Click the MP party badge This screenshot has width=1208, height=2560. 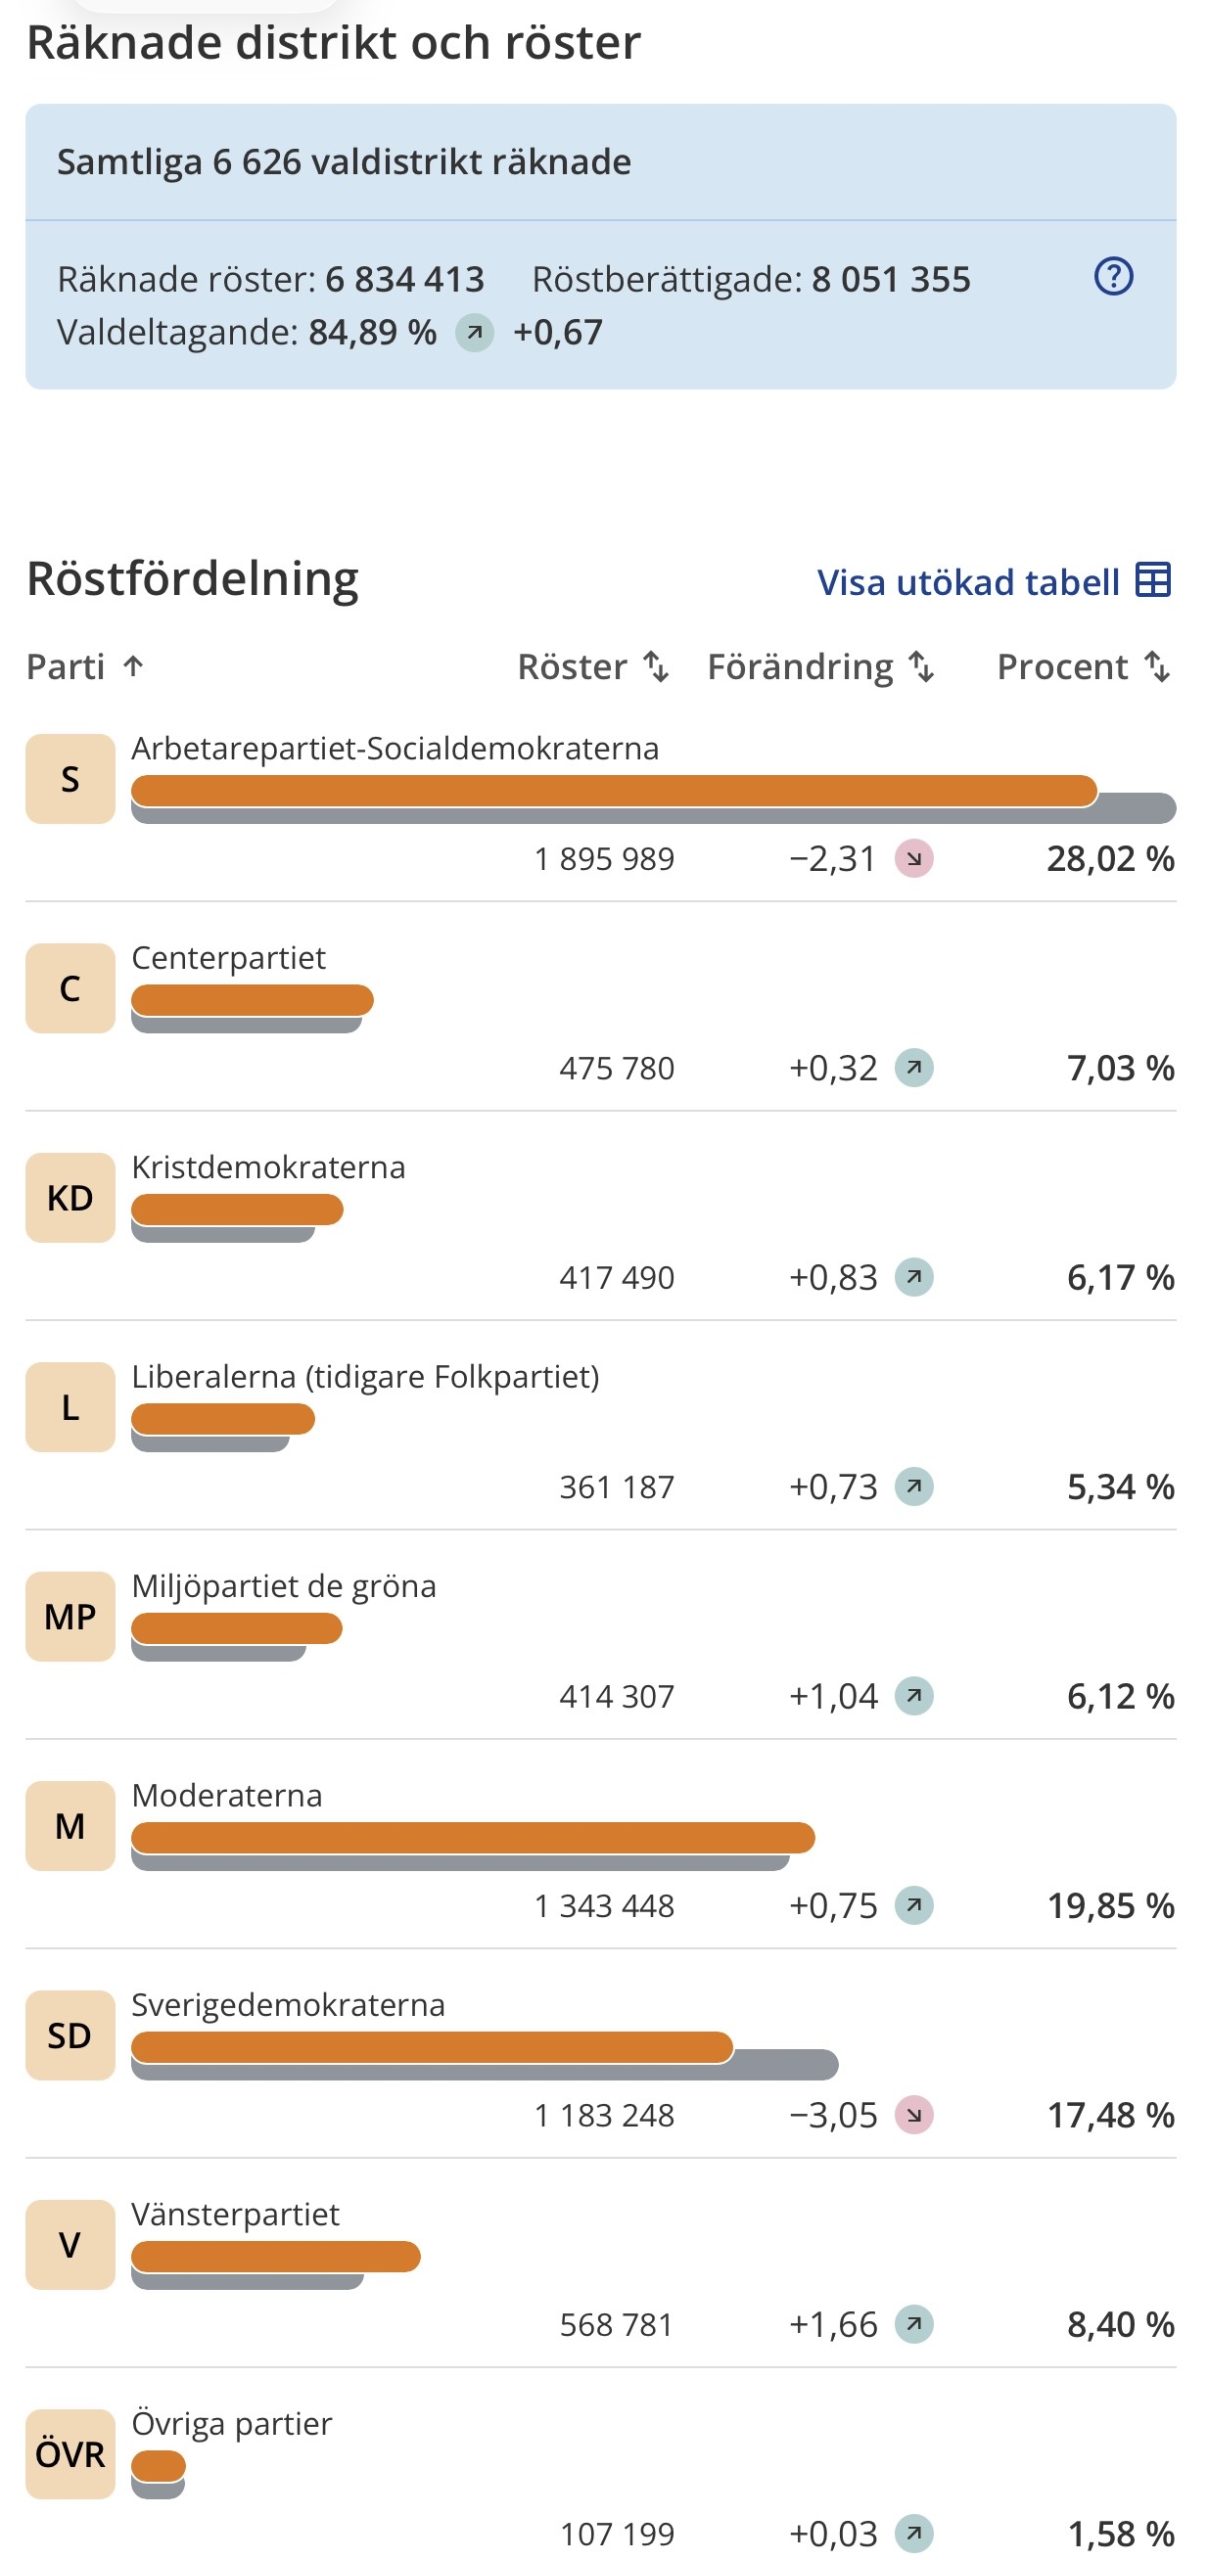coord(70,1616)
